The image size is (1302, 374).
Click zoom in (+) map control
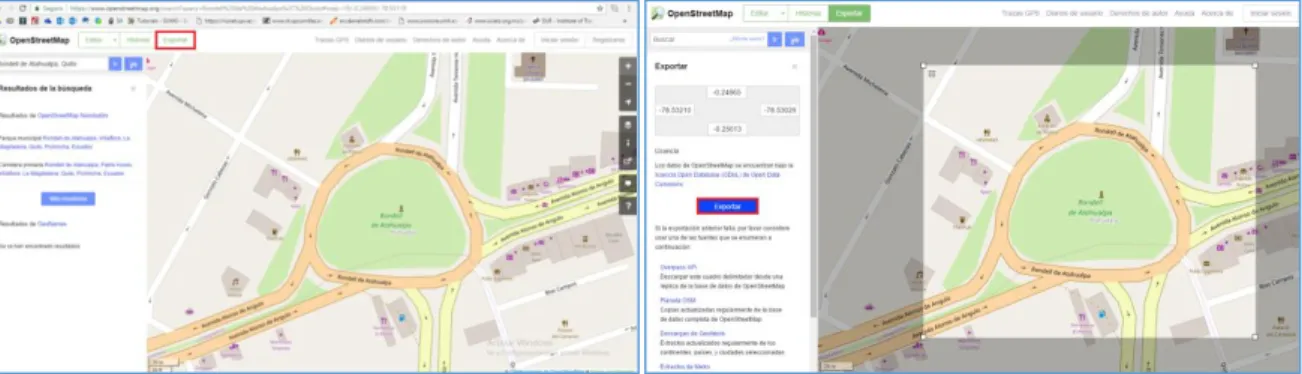point(628,66)
